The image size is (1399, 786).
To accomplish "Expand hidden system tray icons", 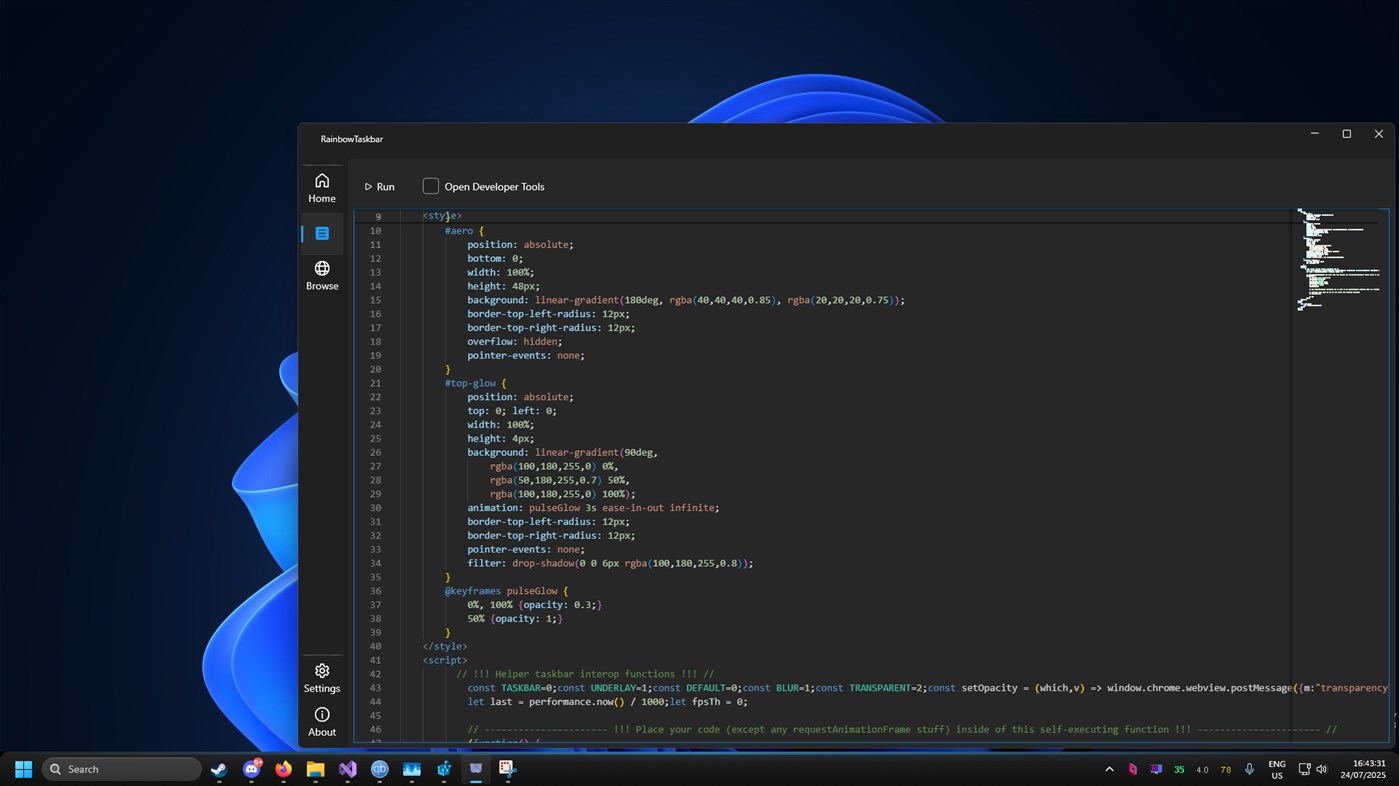I will pyautogui.click(x=1108, y=769).
